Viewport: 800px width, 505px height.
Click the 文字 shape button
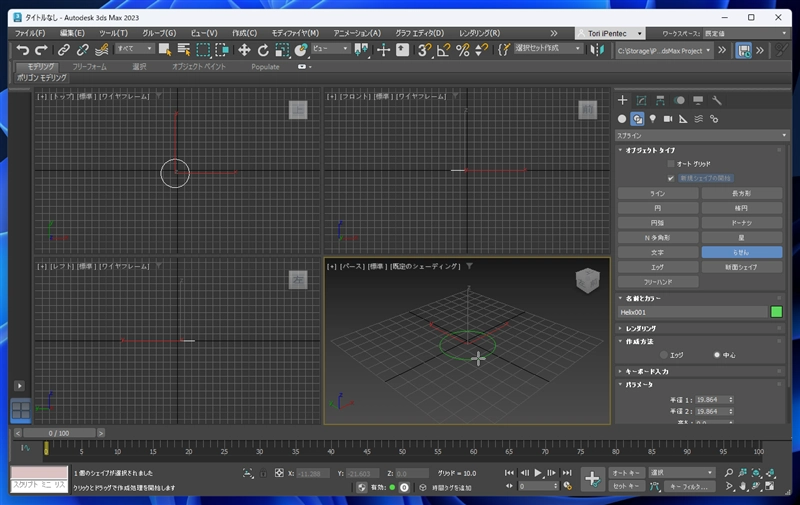tap(658, 252)
